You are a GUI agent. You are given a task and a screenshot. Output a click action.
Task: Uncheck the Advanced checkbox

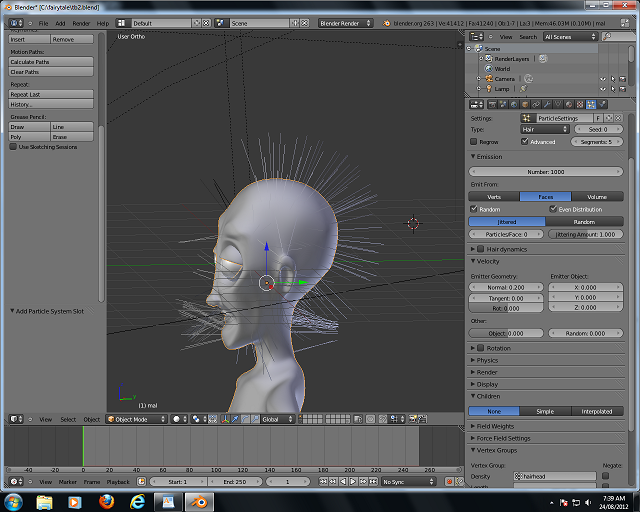pos(524,141)
